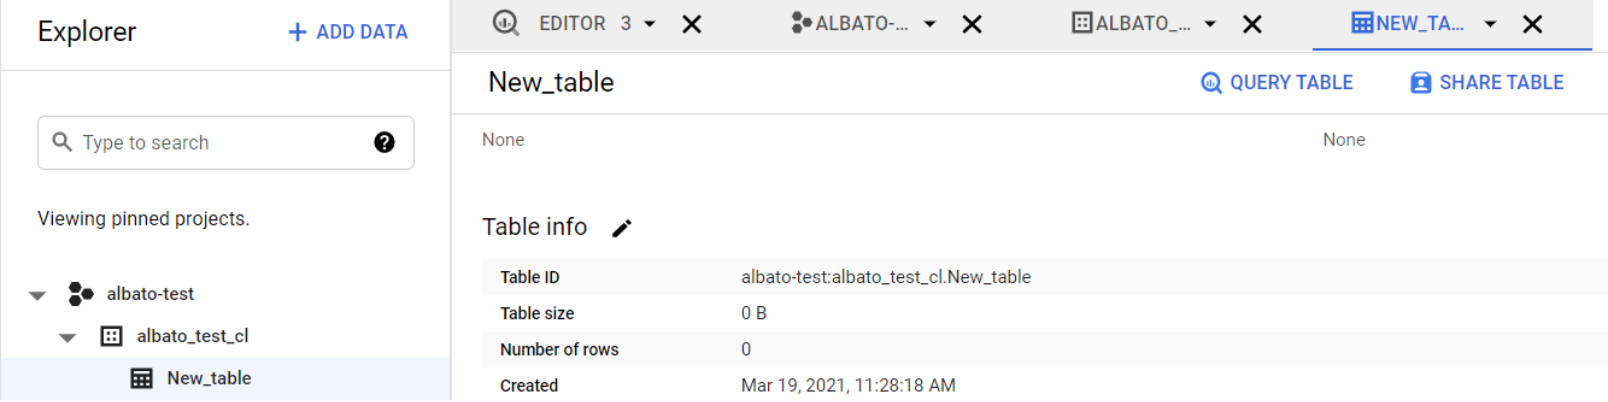Click the SHARE TABLE button

click(x=1487, y=83)
